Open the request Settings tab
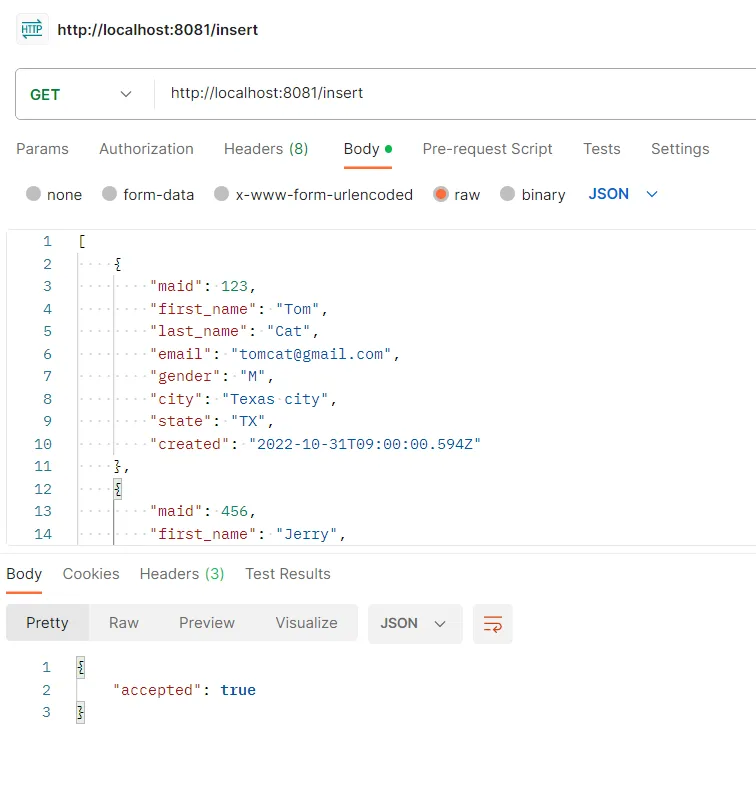This screenshot has height=785, width=756. point(680,149)
